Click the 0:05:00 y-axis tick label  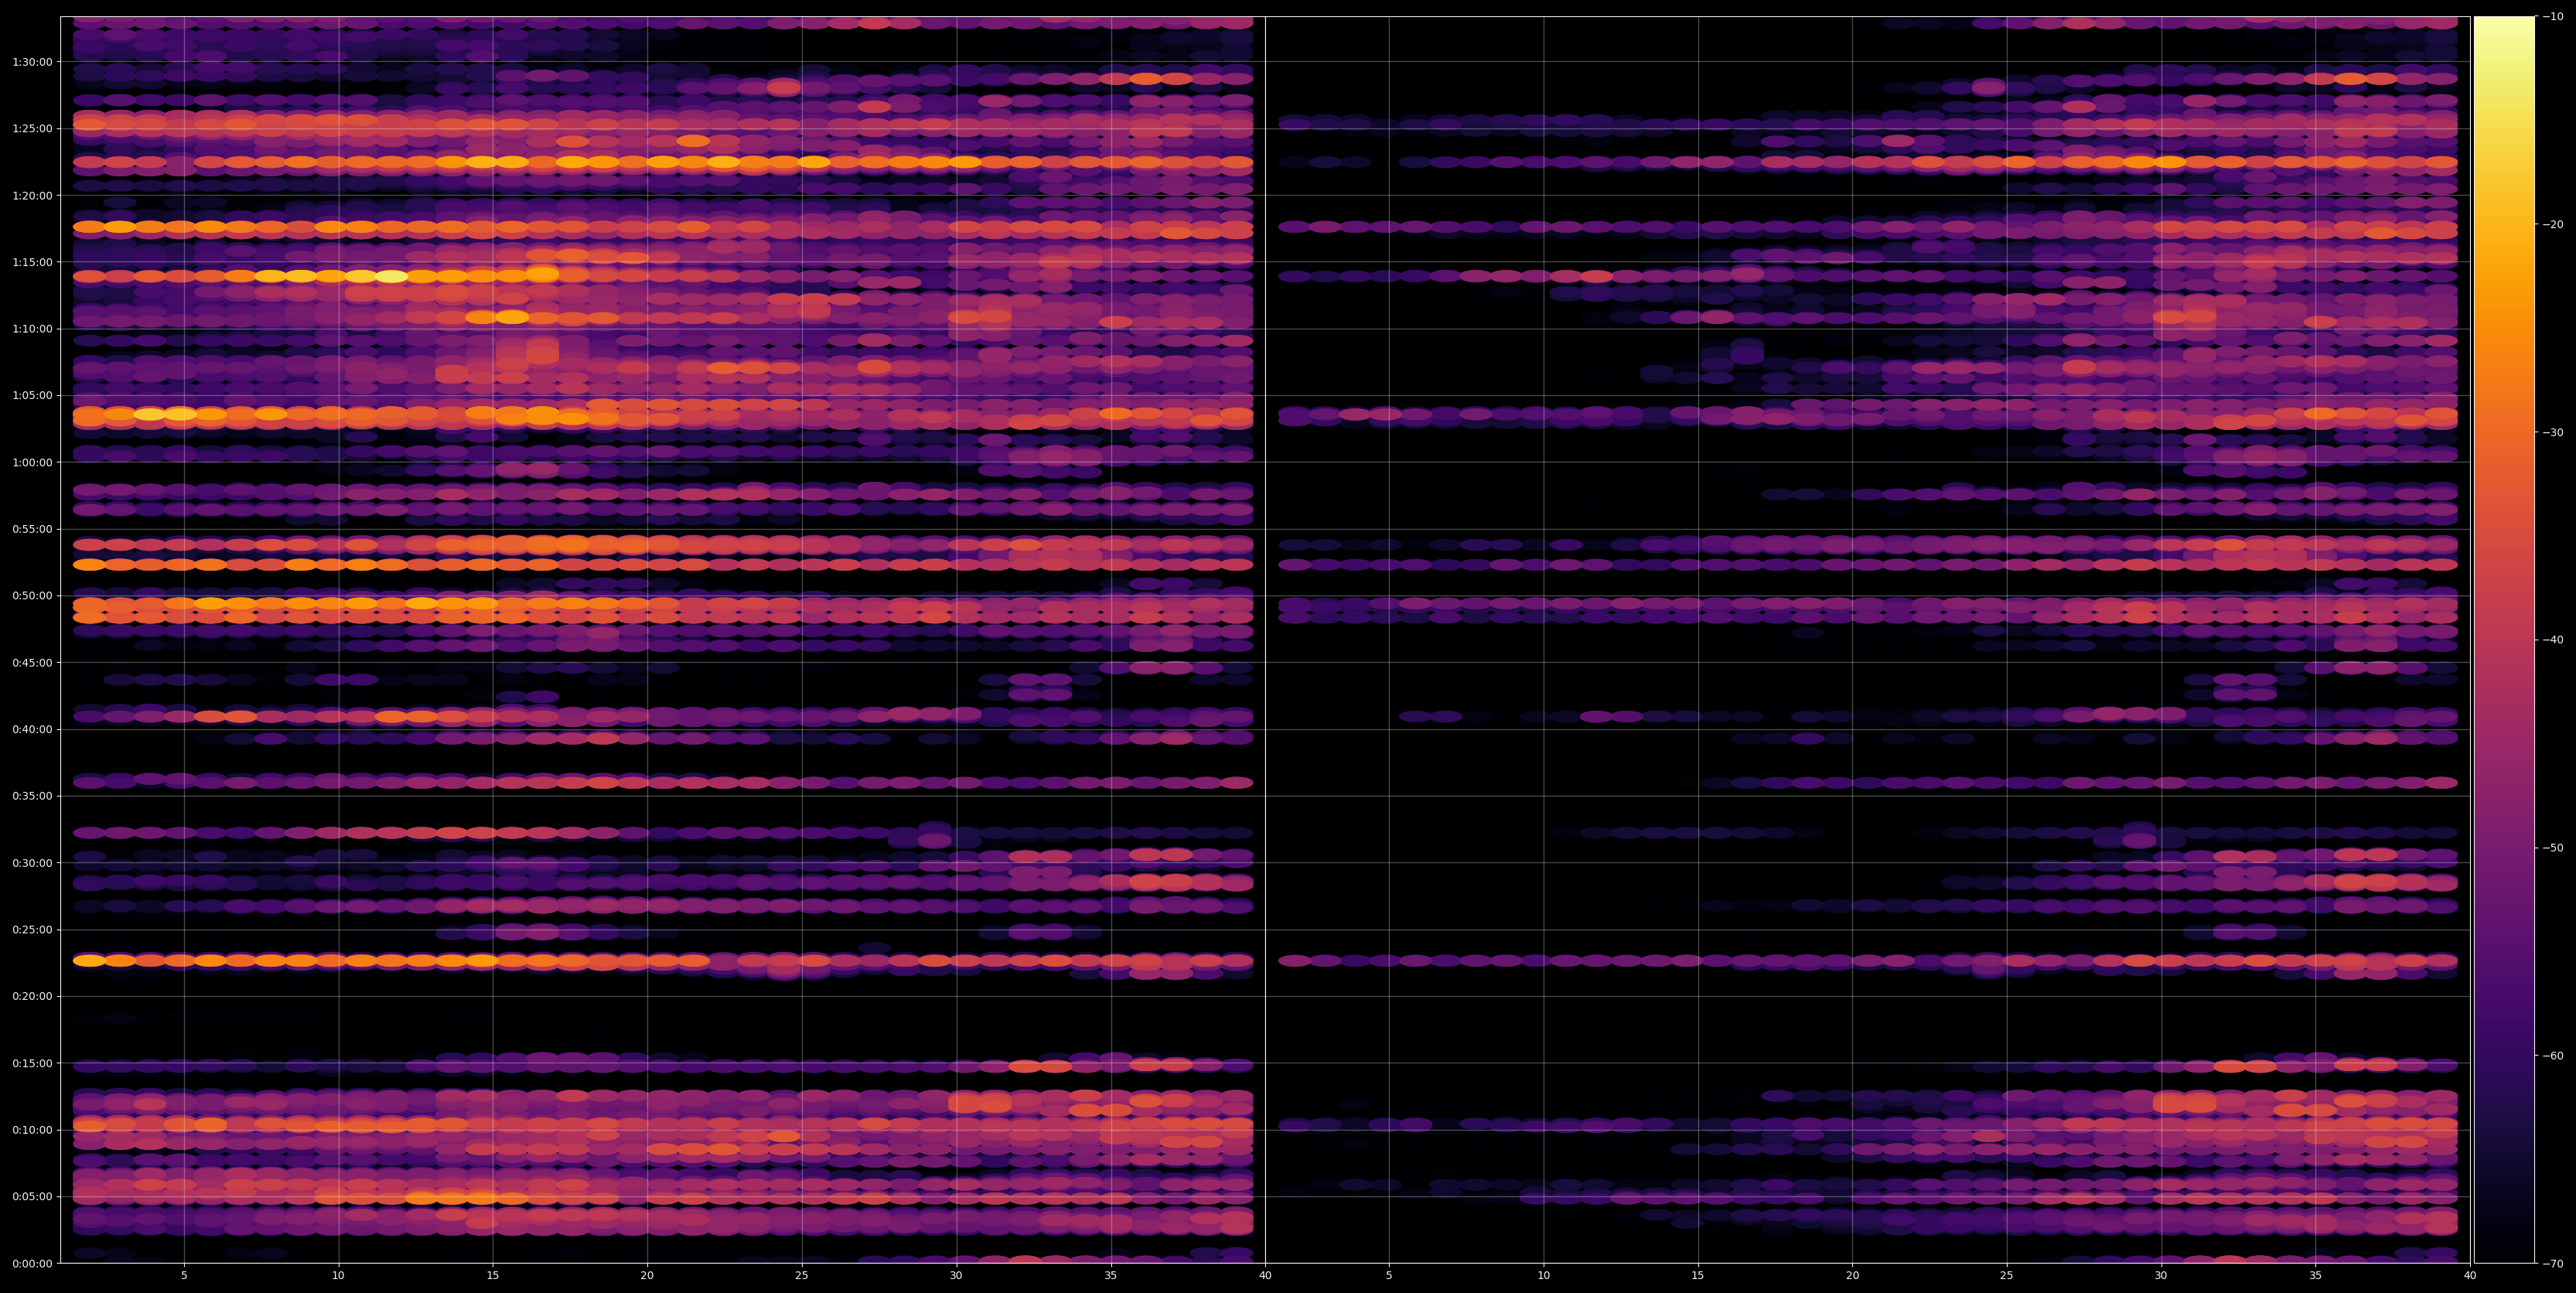32,1197
